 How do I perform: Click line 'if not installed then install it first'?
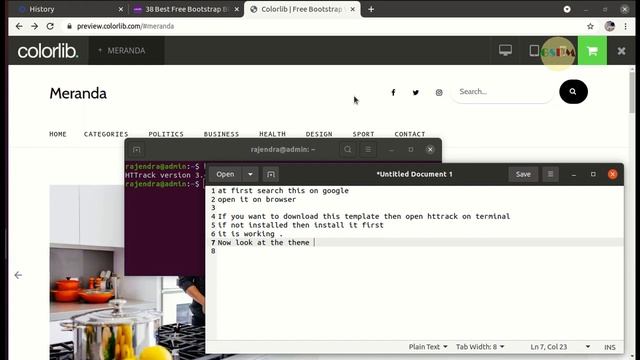tap(300, 225)
